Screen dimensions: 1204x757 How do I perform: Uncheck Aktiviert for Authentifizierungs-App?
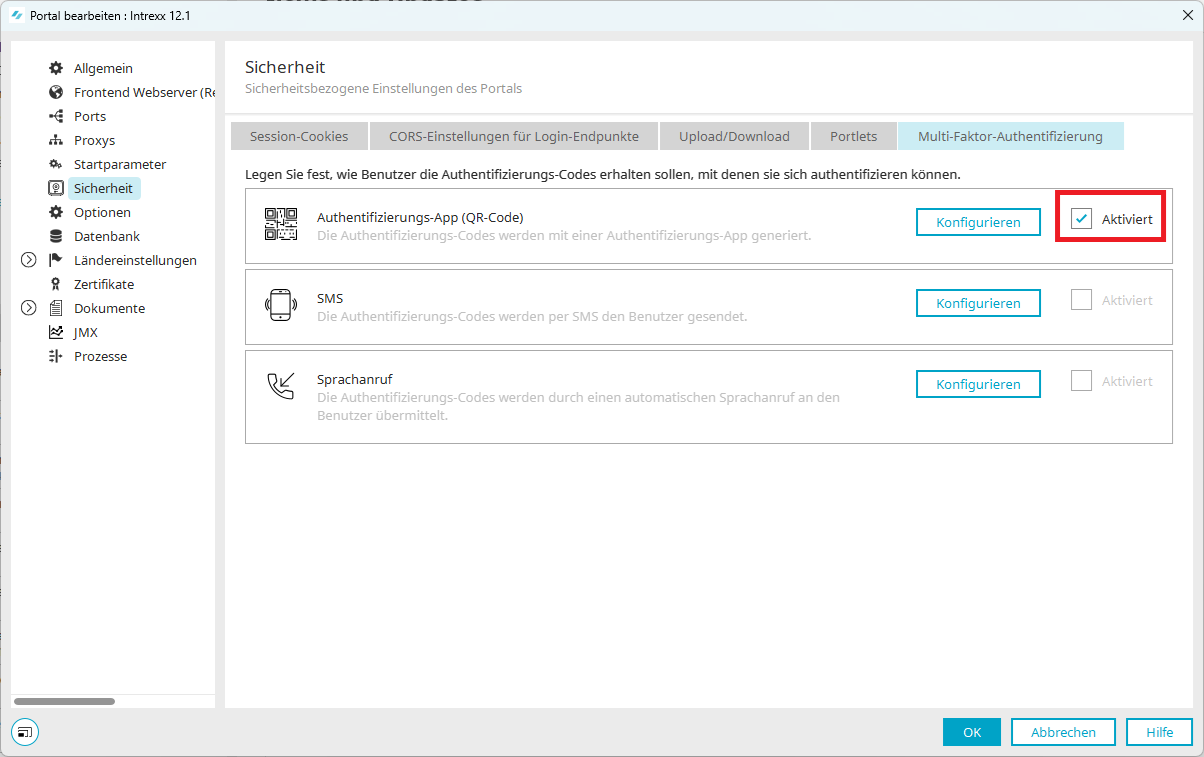pos(1081,219)
